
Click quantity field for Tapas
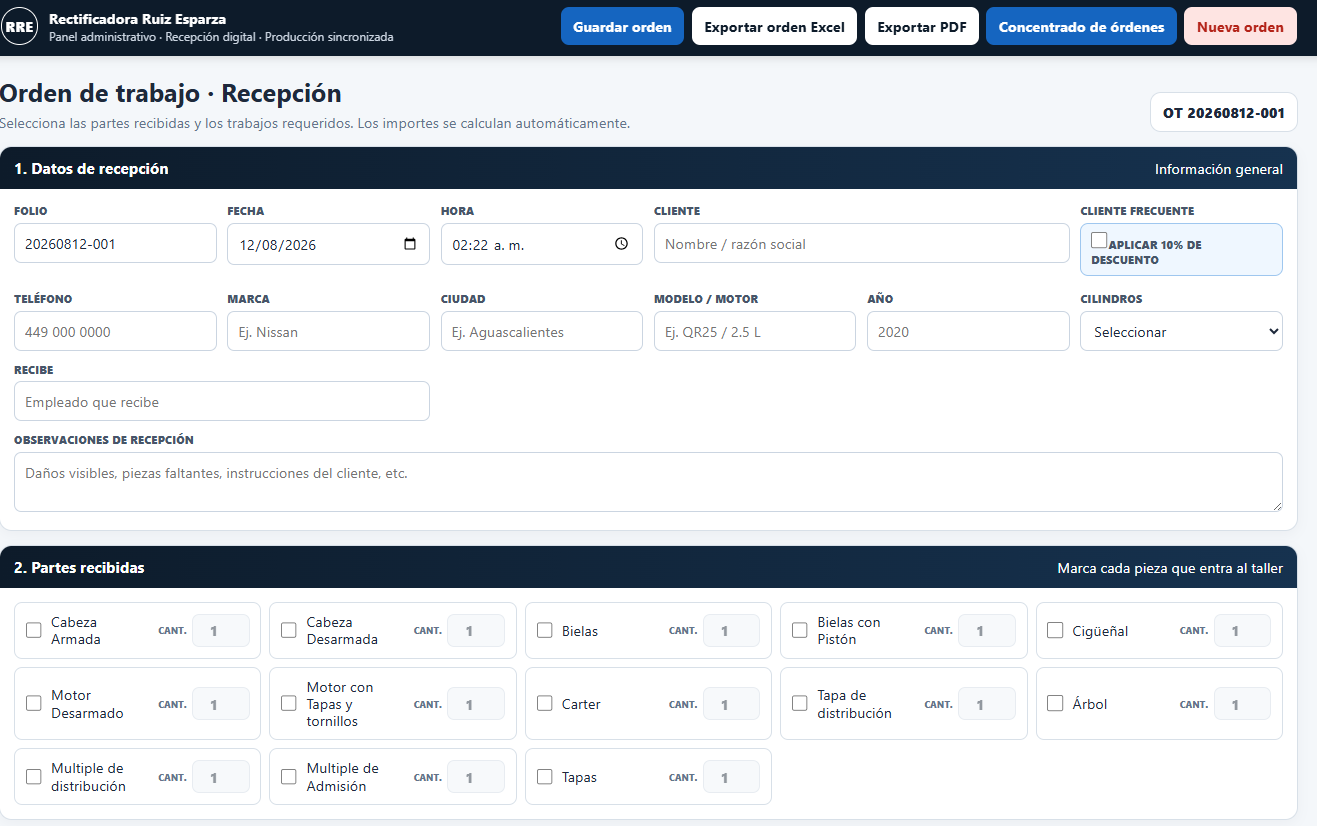pos(731,777)
